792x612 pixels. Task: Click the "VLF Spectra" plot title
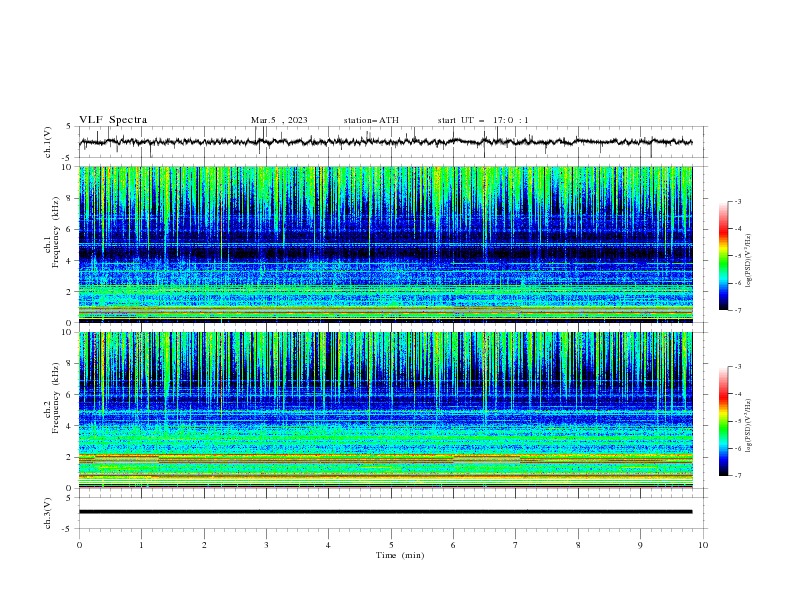pyautogui.click(x=113, y=120)
